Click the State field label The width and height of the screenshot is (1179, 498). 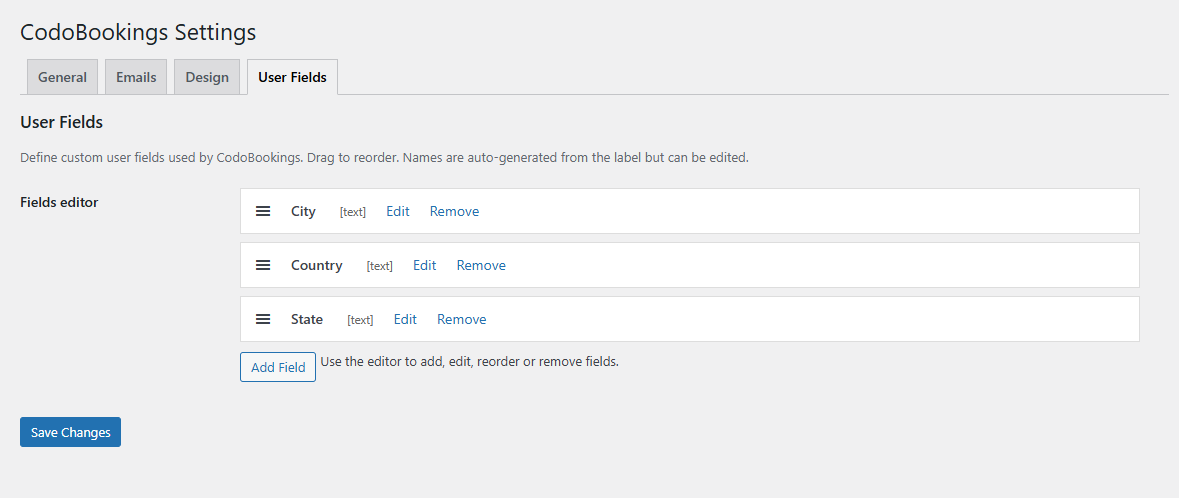point(307,320)
